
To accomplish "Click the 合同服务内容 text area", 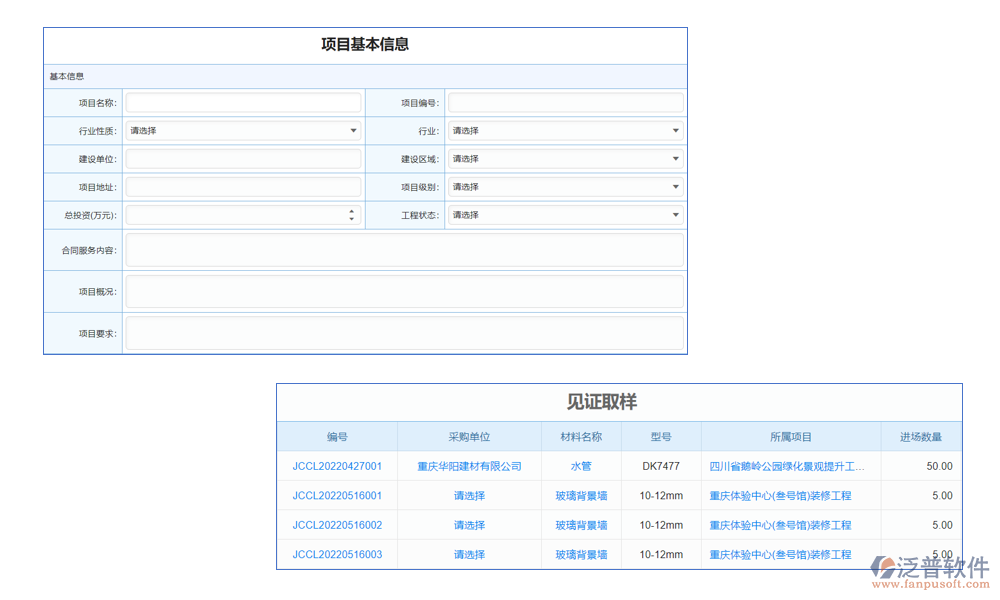I will 404,250.
